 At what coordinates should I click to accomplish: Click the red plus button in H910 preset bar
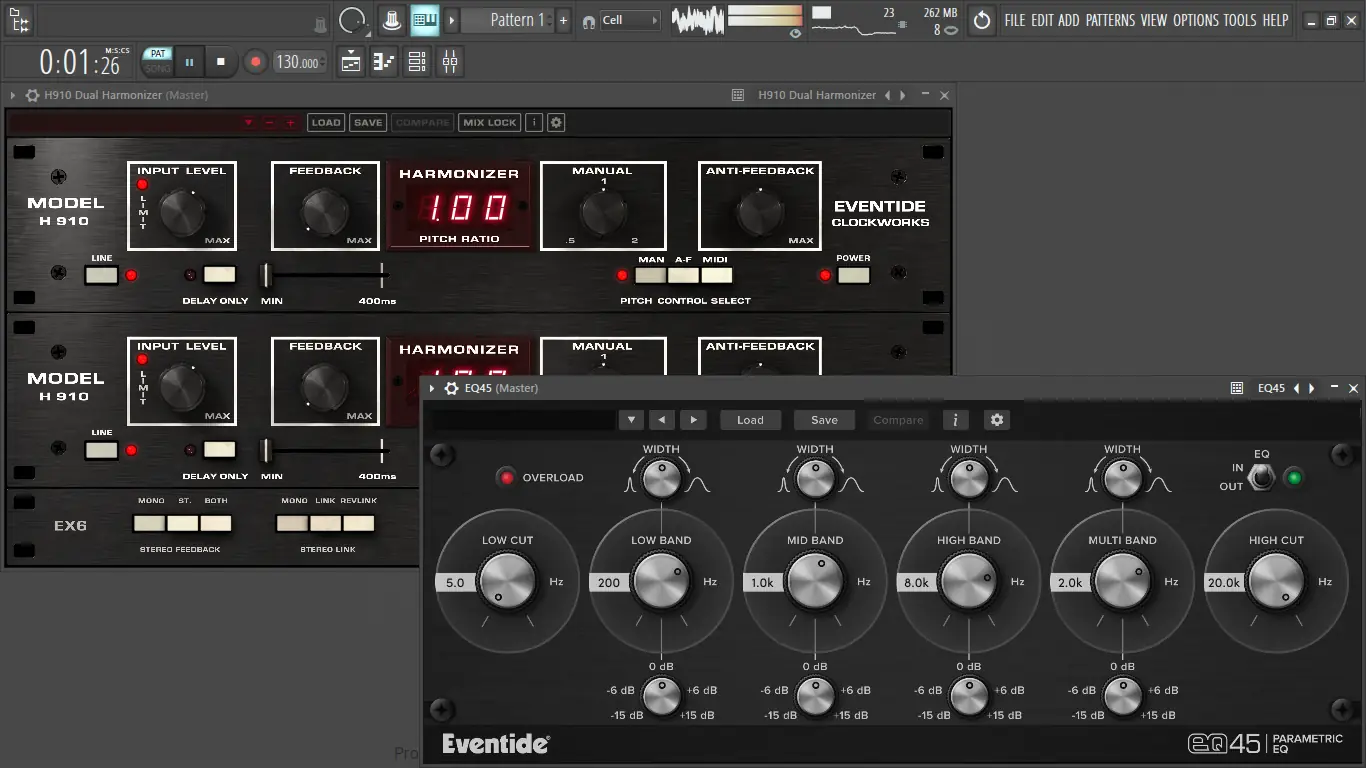point(291,123)
